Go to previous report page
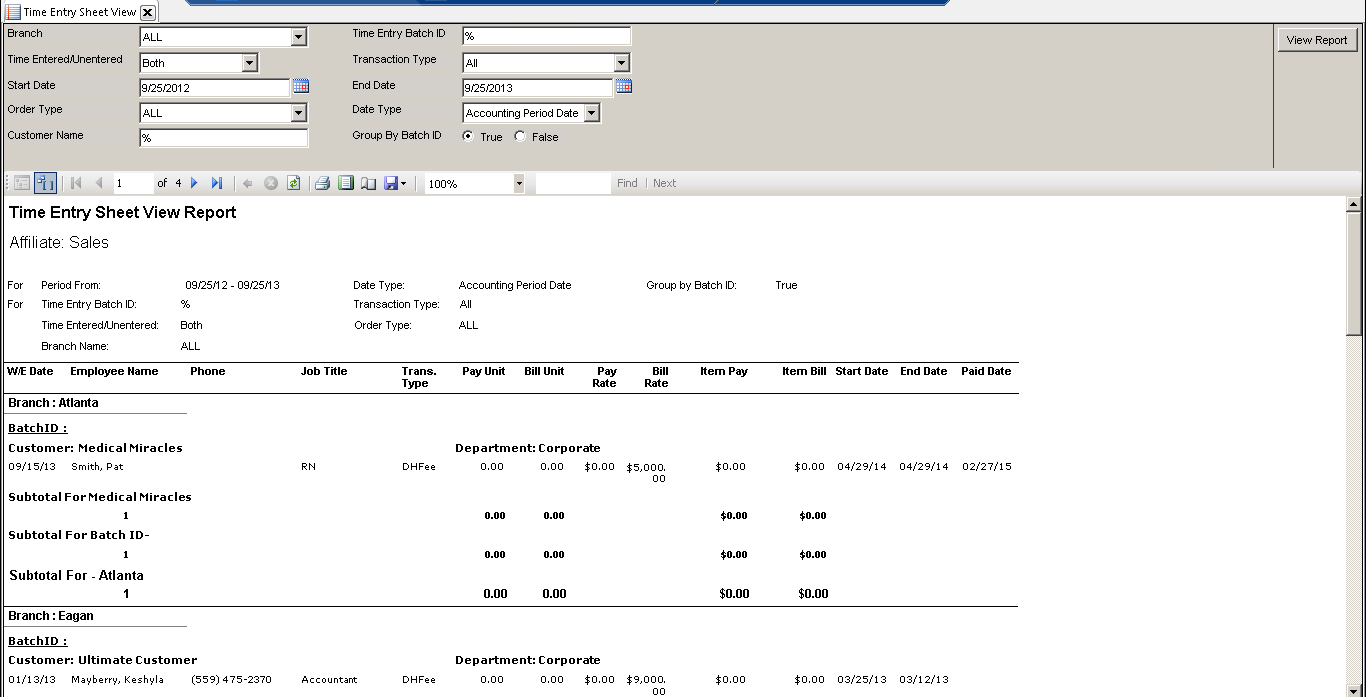The width and height of the screenshot is (1366, 697). (x=99, y=183)
